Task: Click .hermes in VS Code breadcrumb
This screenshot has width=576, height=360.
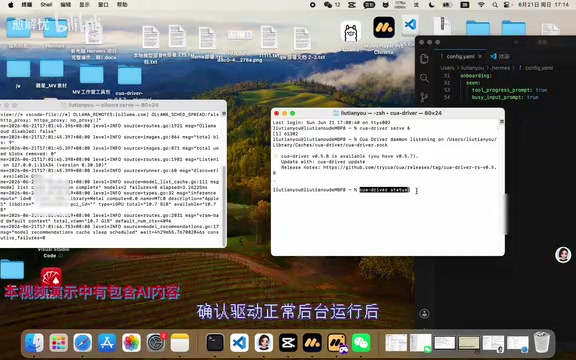Action: pyautogui.click(x=500, y=68)
